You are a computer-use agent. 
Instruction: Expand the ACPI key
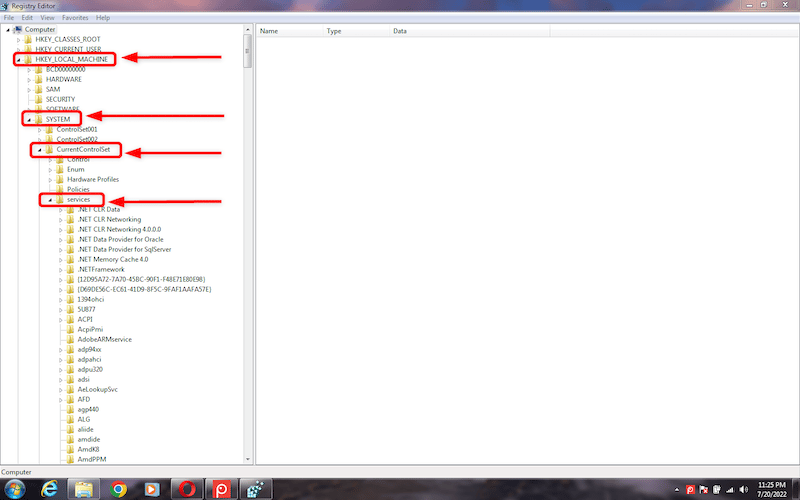click(61, 319)
